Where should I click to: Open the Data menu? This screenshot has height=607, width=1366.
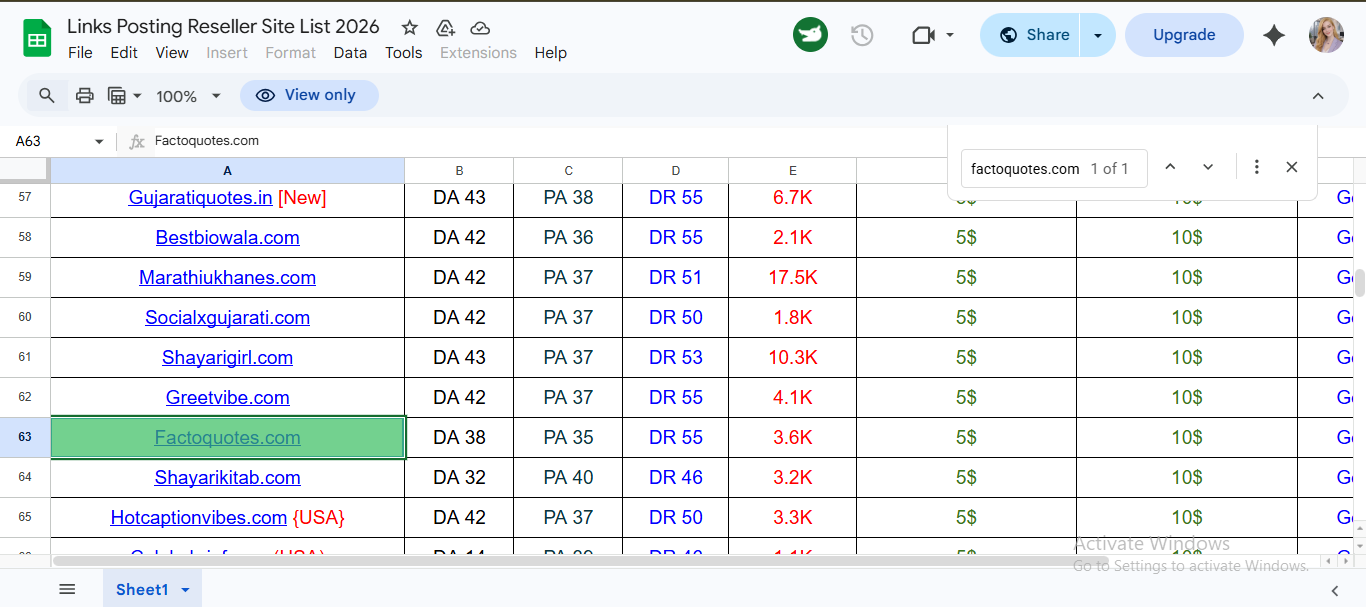[x=350, y=53]
